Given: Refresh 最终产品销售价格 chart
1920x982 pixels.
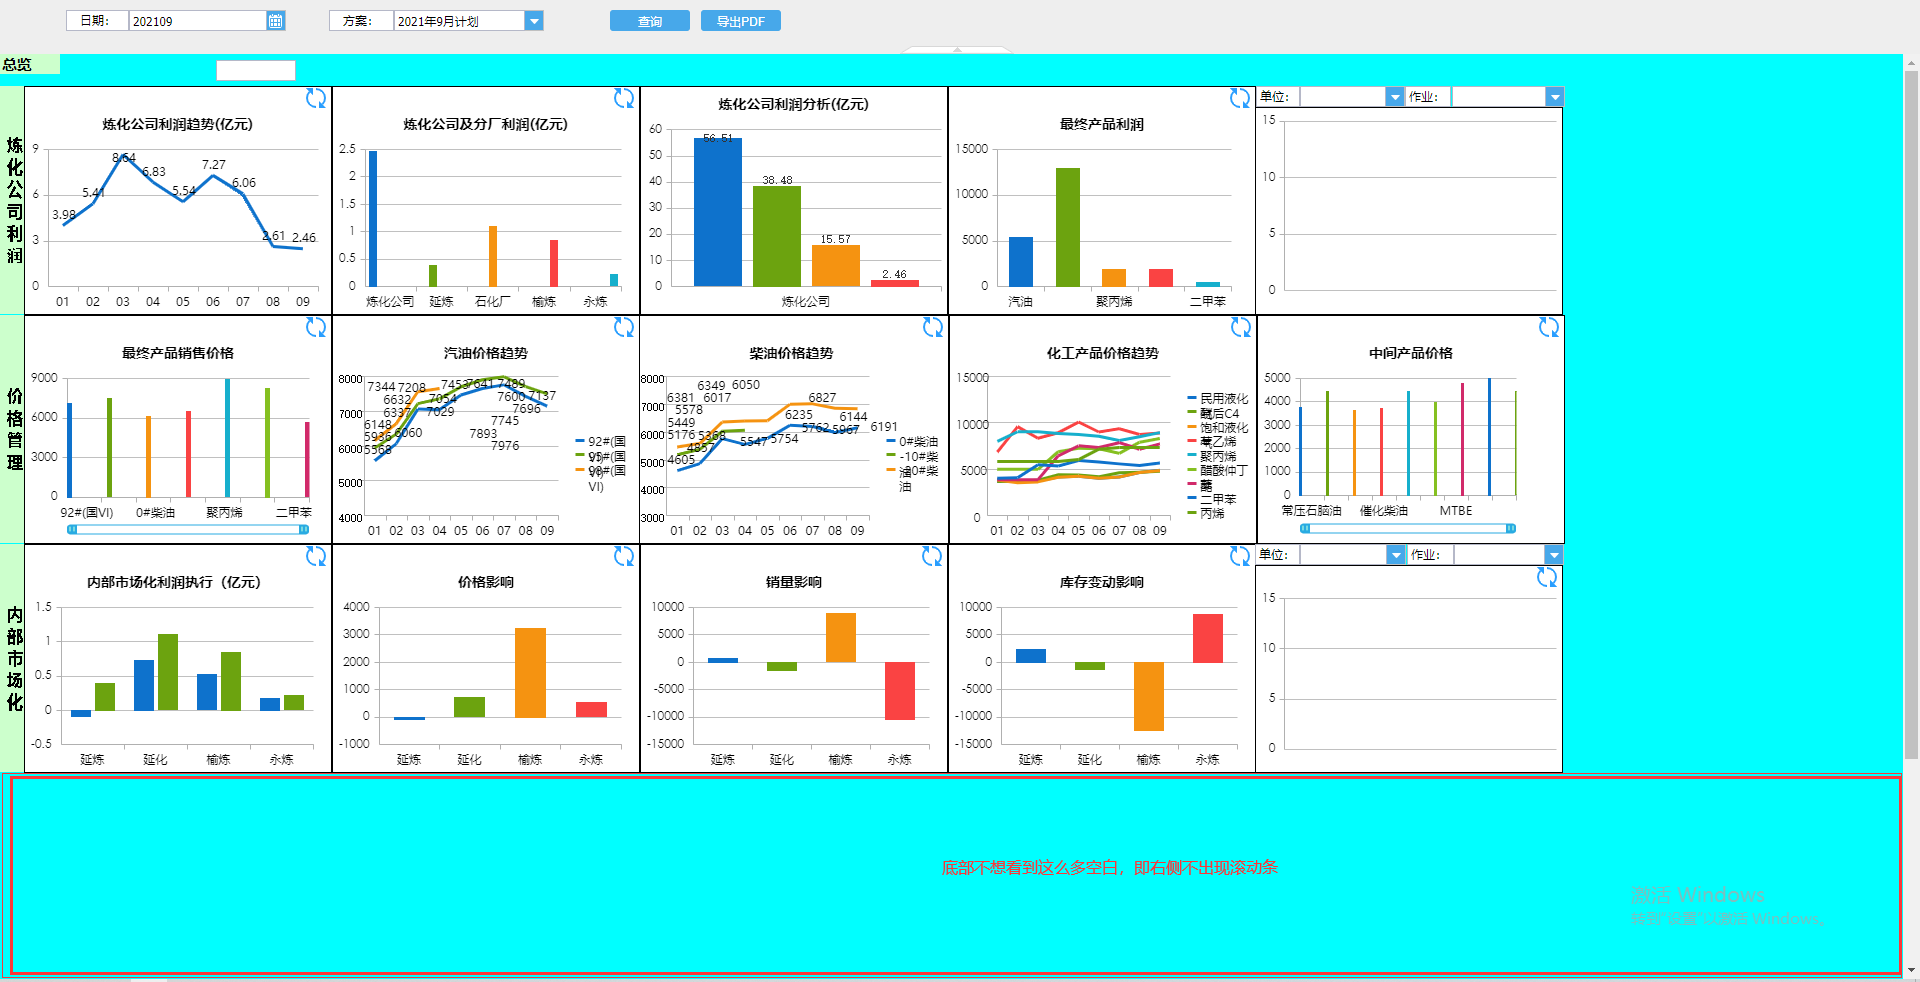Looking at the screenshot, I should tap(316, 327).
